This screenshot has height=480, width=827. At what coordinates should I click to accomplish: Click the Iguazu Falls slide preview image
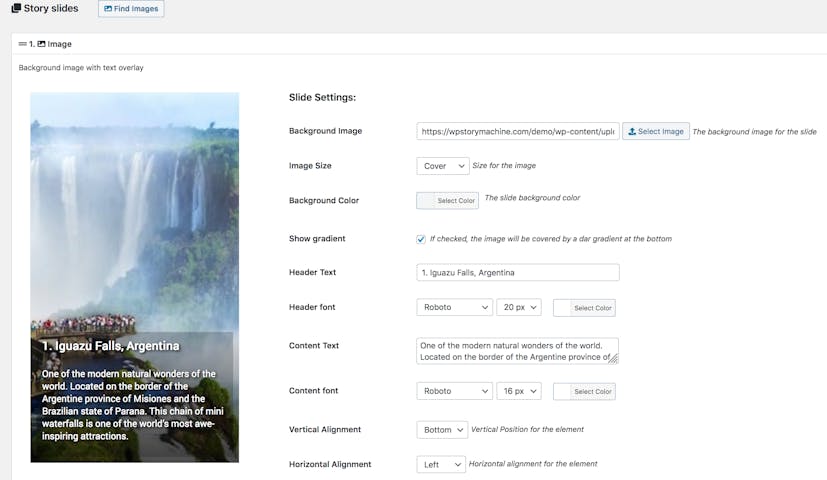click(x=135, y=210)
